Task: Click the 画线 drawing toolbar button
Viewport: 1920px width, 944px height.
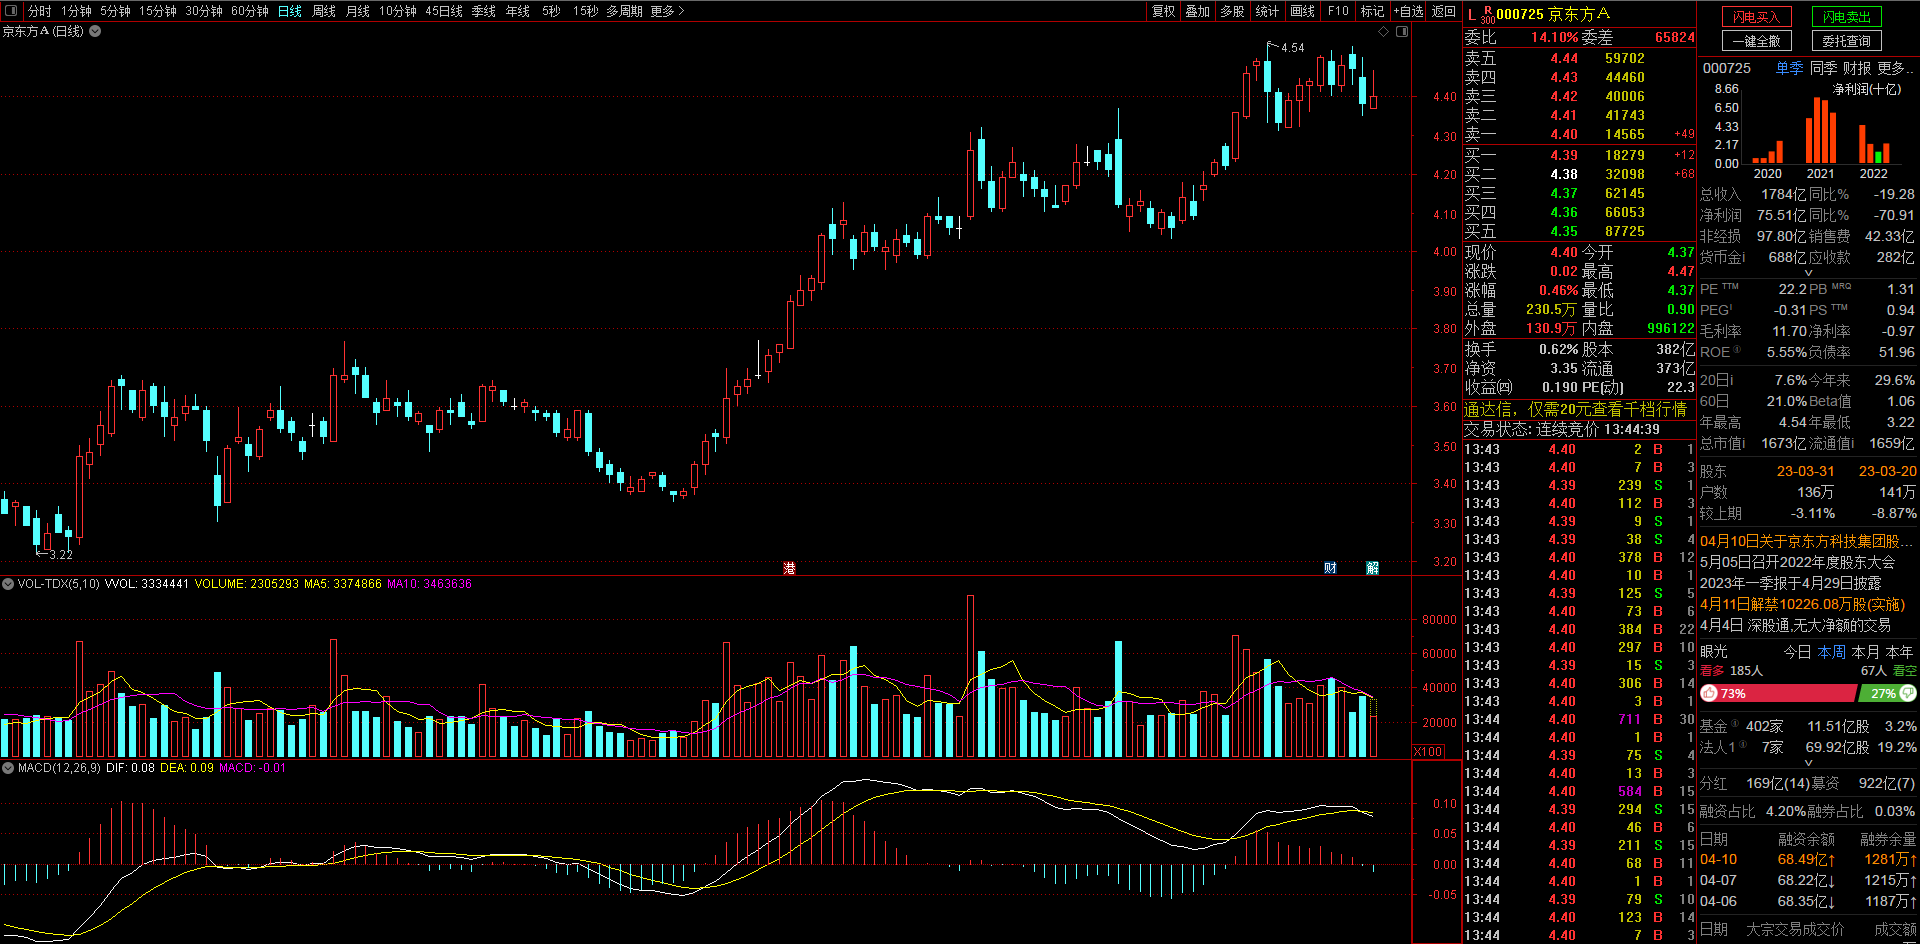Action: click(1303, 11)
